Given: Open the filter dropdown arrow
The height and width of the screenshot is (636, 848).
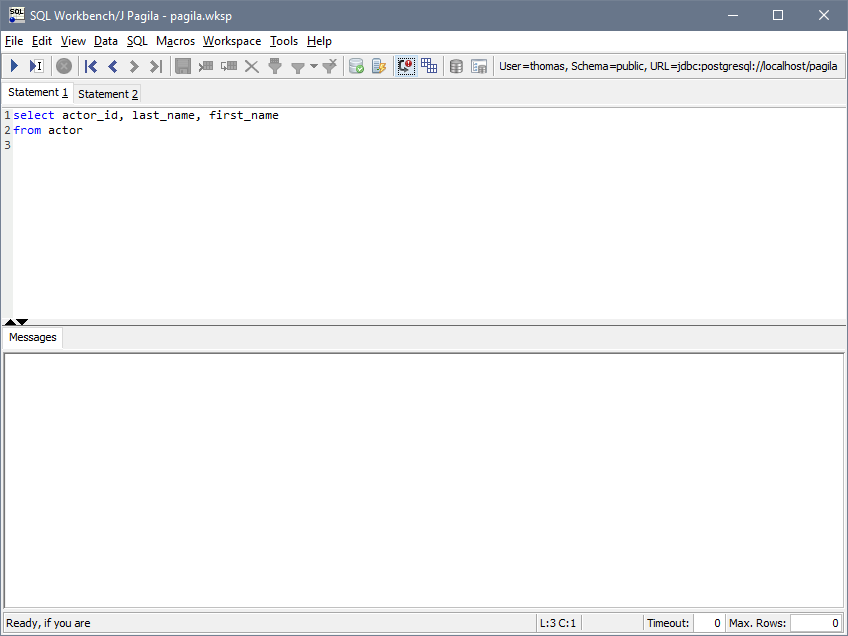Looking at the screenshot, I should pyautogui.click(x=314, y=67).
